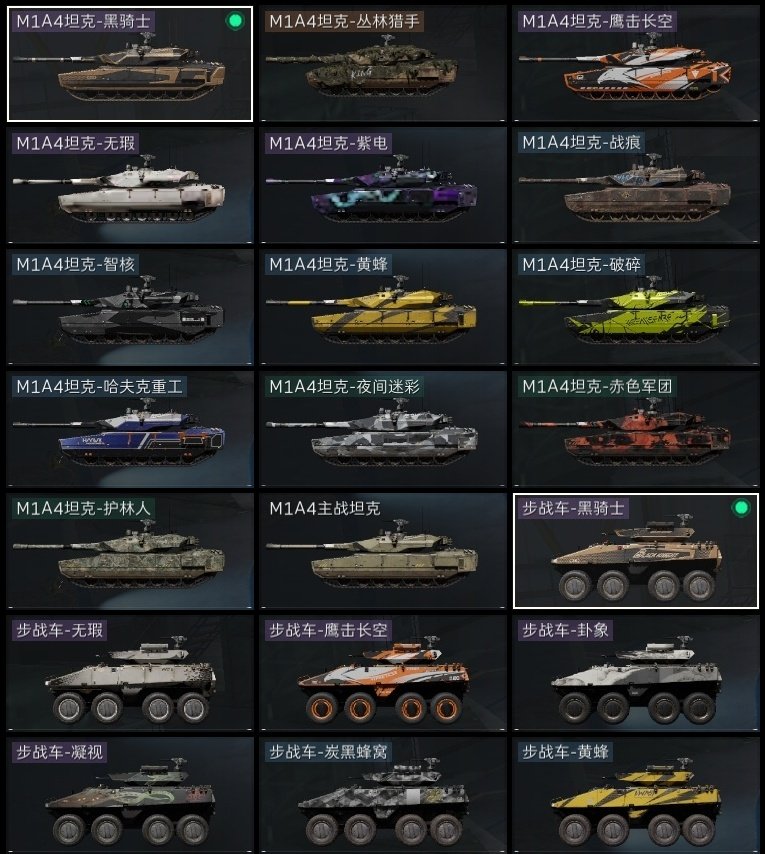Screen dimensions: 765x854
Task: Select the M1A4坦克-护林人 skin
Action: (130, 551)
